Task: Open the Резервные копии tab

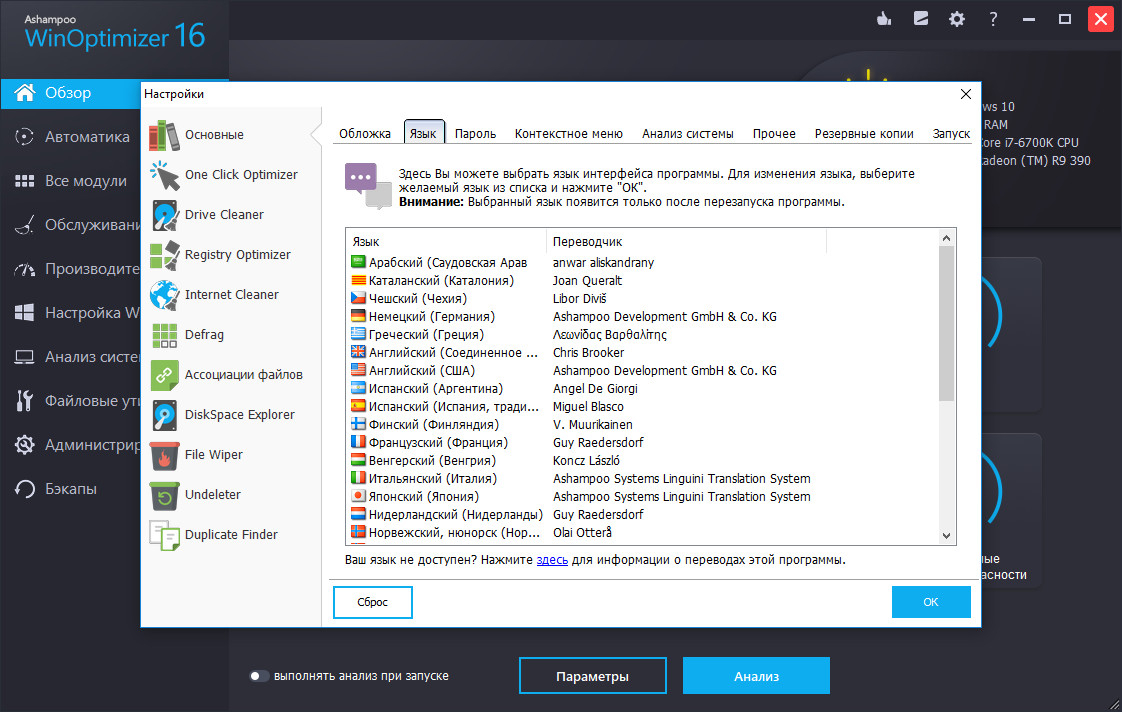Action: pos(864,134)
